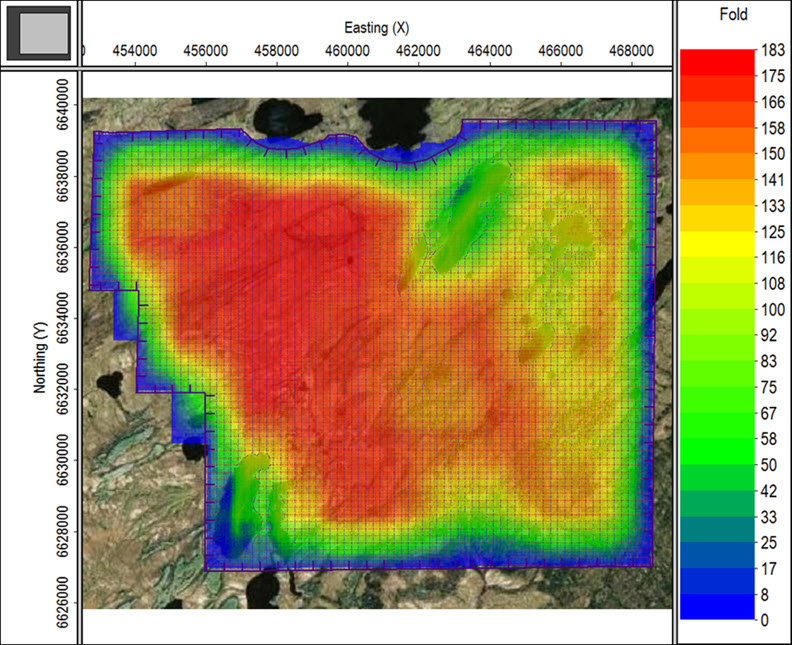The height and width of the screenshot is (645, 792).
Task: Click the Fold legend title
Action: click(x=733, y=15)
